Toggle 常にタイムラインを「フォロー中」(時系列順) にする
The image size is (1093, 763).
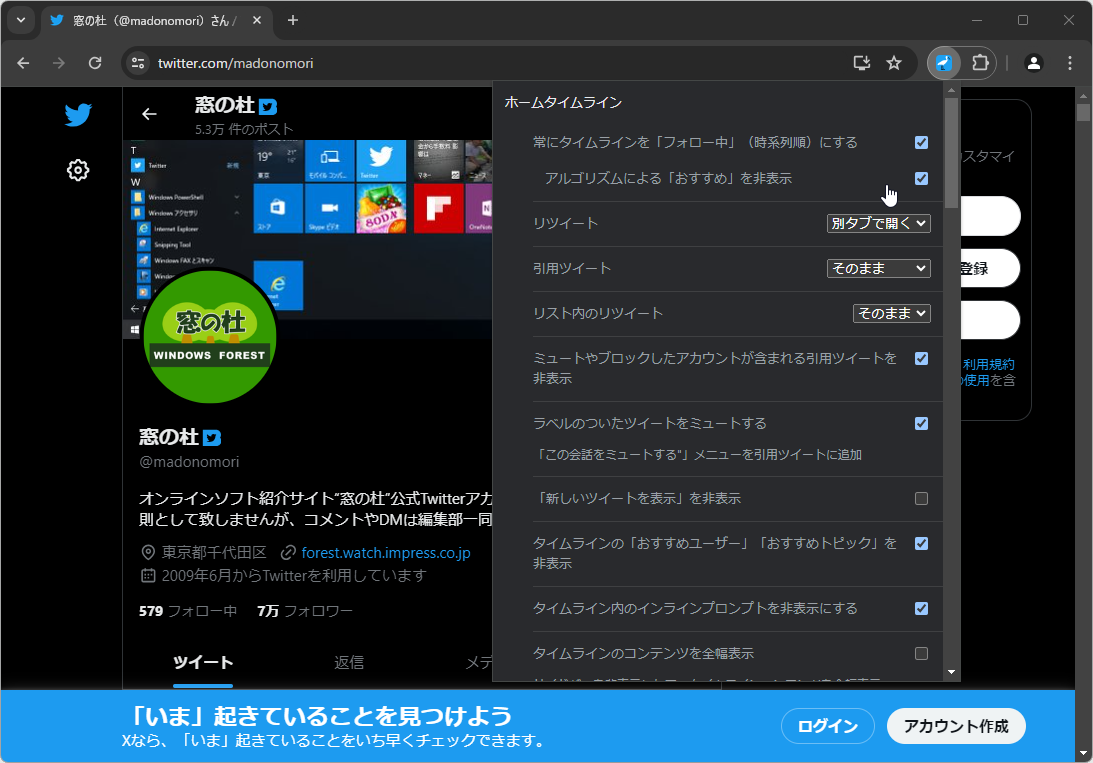click(x=921, y=142)
